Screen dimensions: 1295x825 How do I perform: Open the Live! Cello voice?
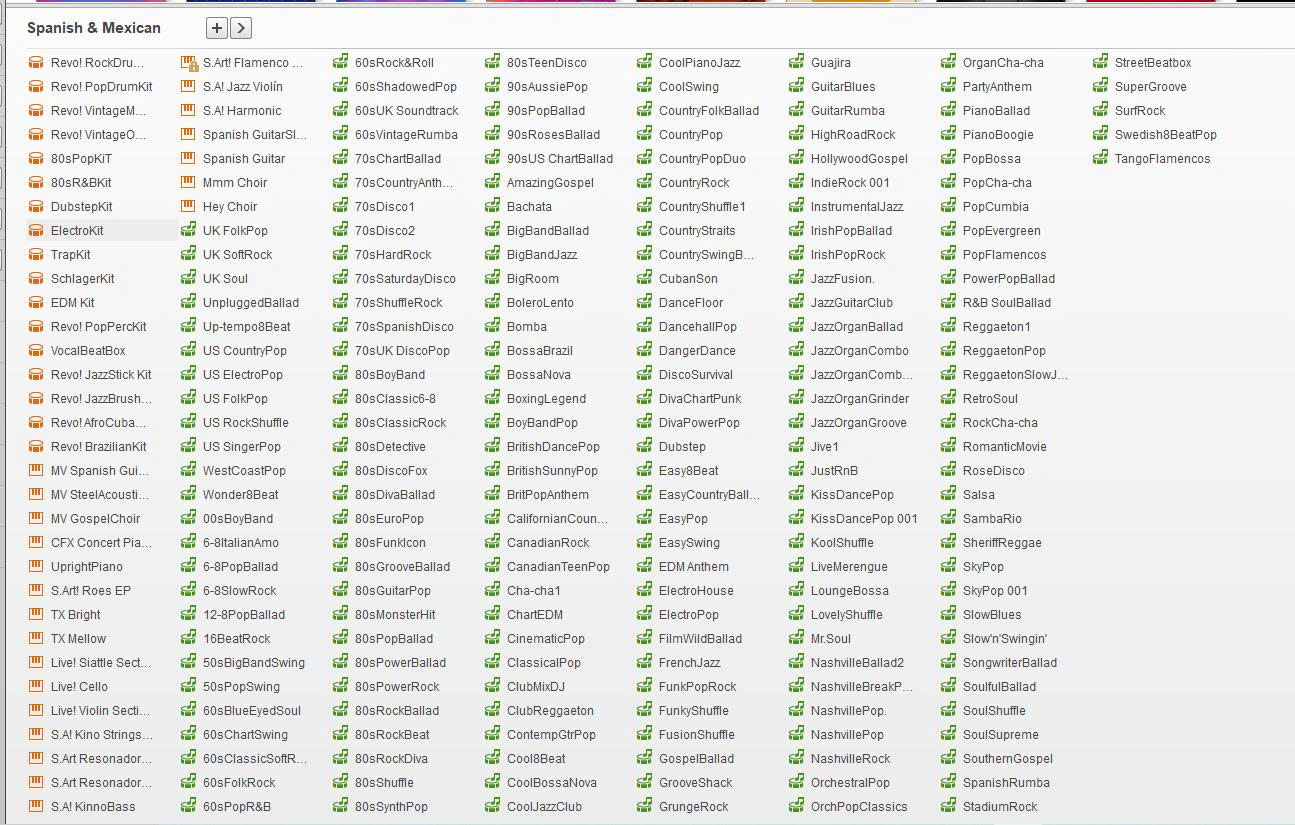79,687
